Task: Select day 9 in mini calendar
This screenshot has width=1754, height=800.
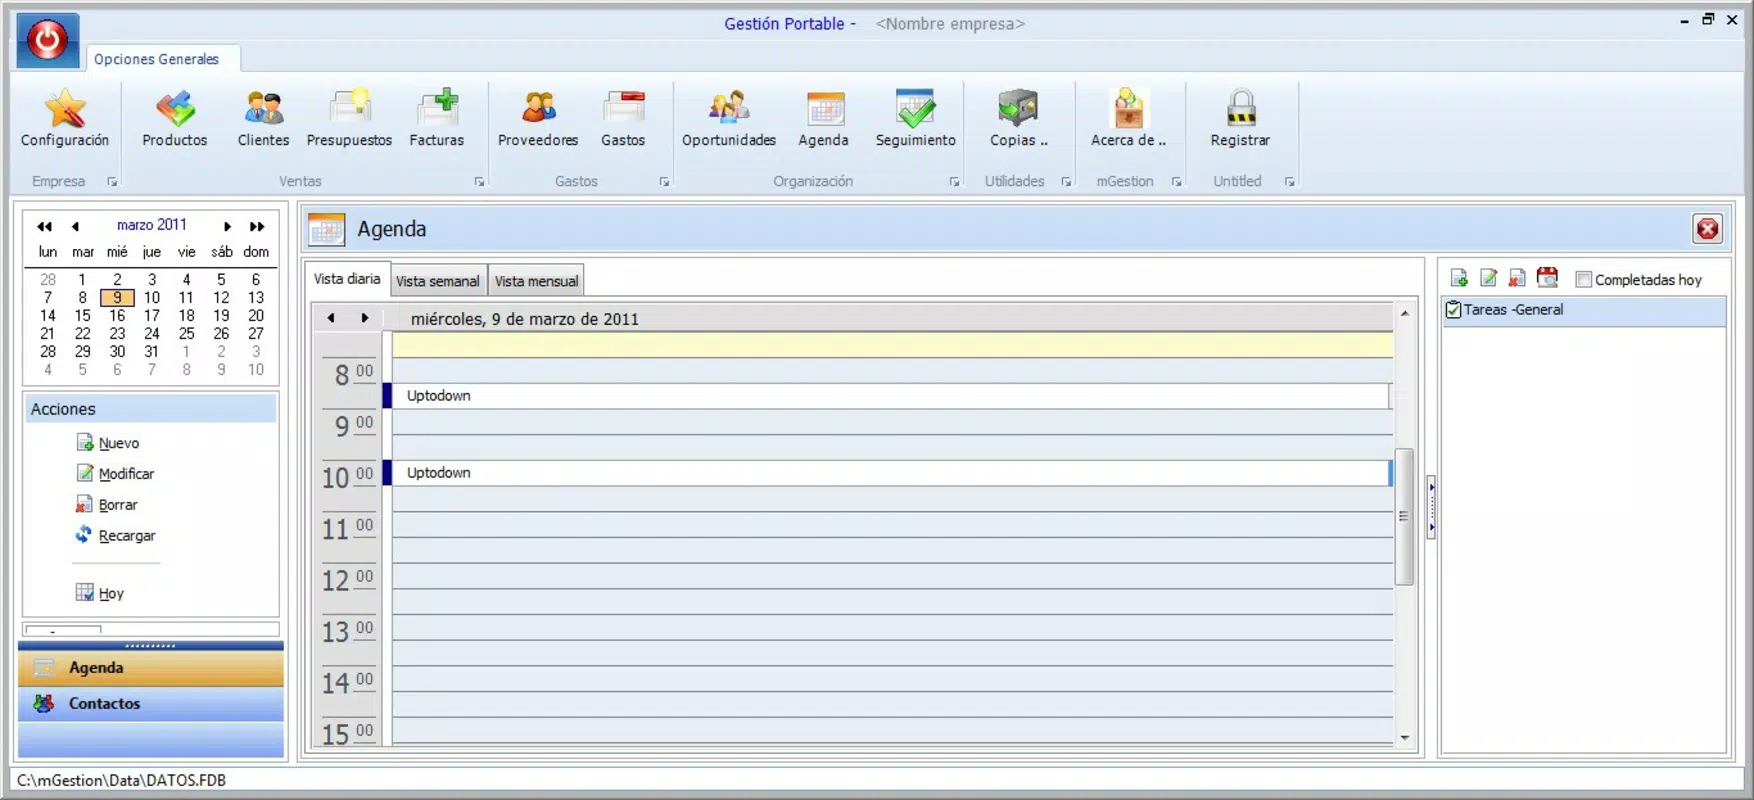Action: pyautogui.click(x=117, y=298)
